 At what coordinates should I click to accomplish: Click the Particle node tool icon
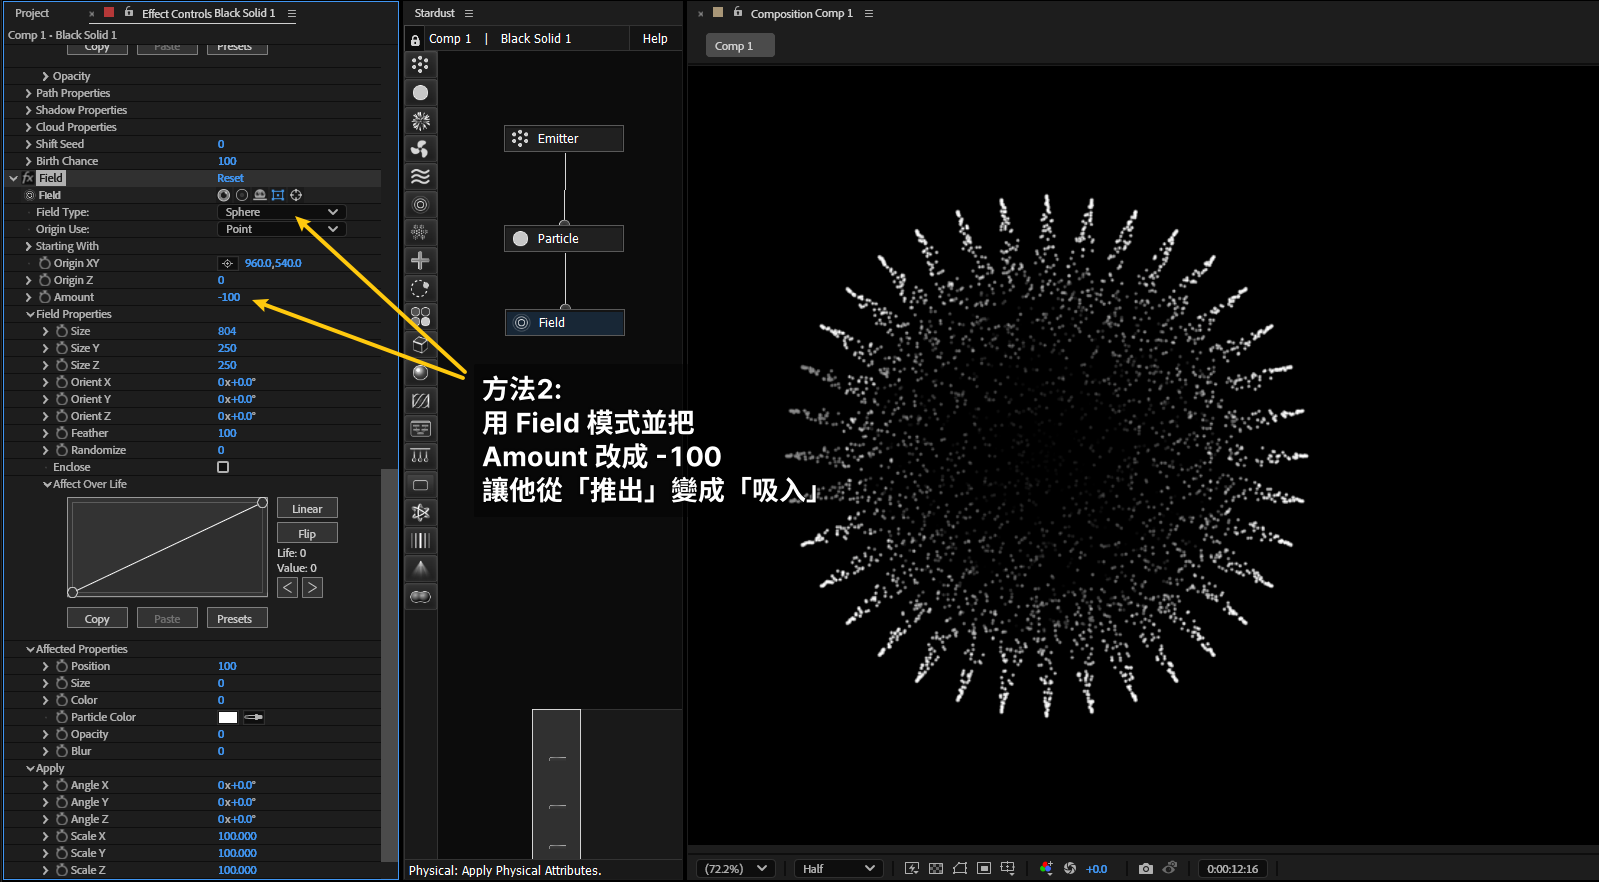point(420,93)
